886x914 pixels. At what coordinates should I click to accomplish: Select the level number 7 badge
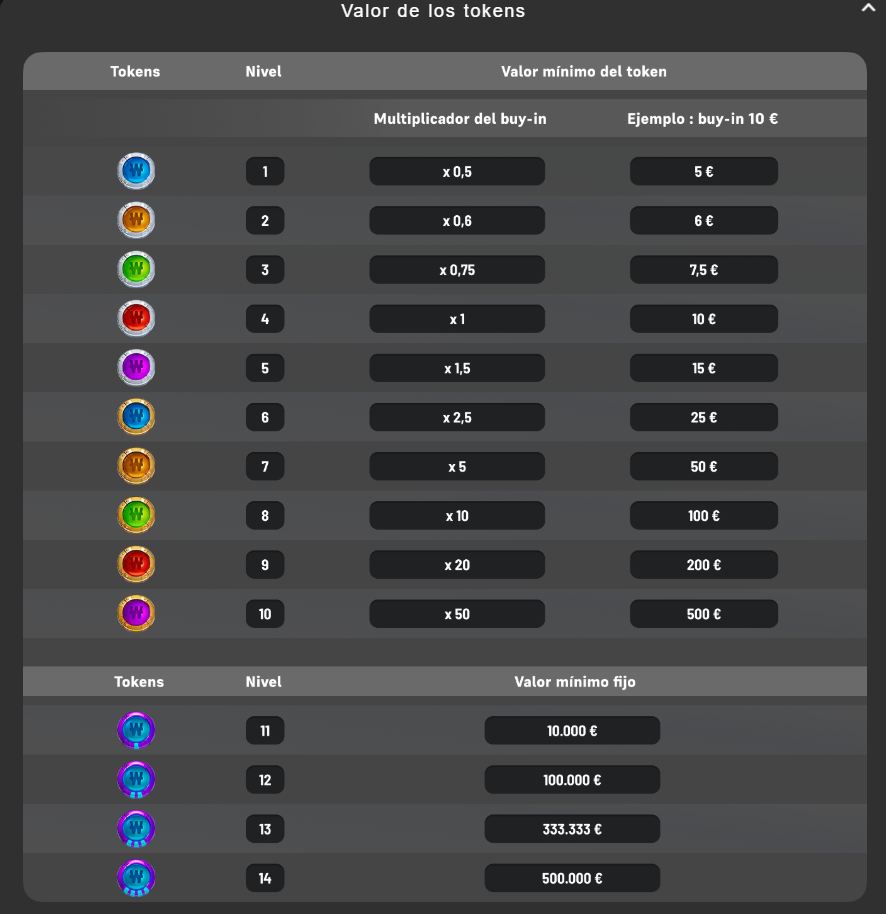pos(265,466)
